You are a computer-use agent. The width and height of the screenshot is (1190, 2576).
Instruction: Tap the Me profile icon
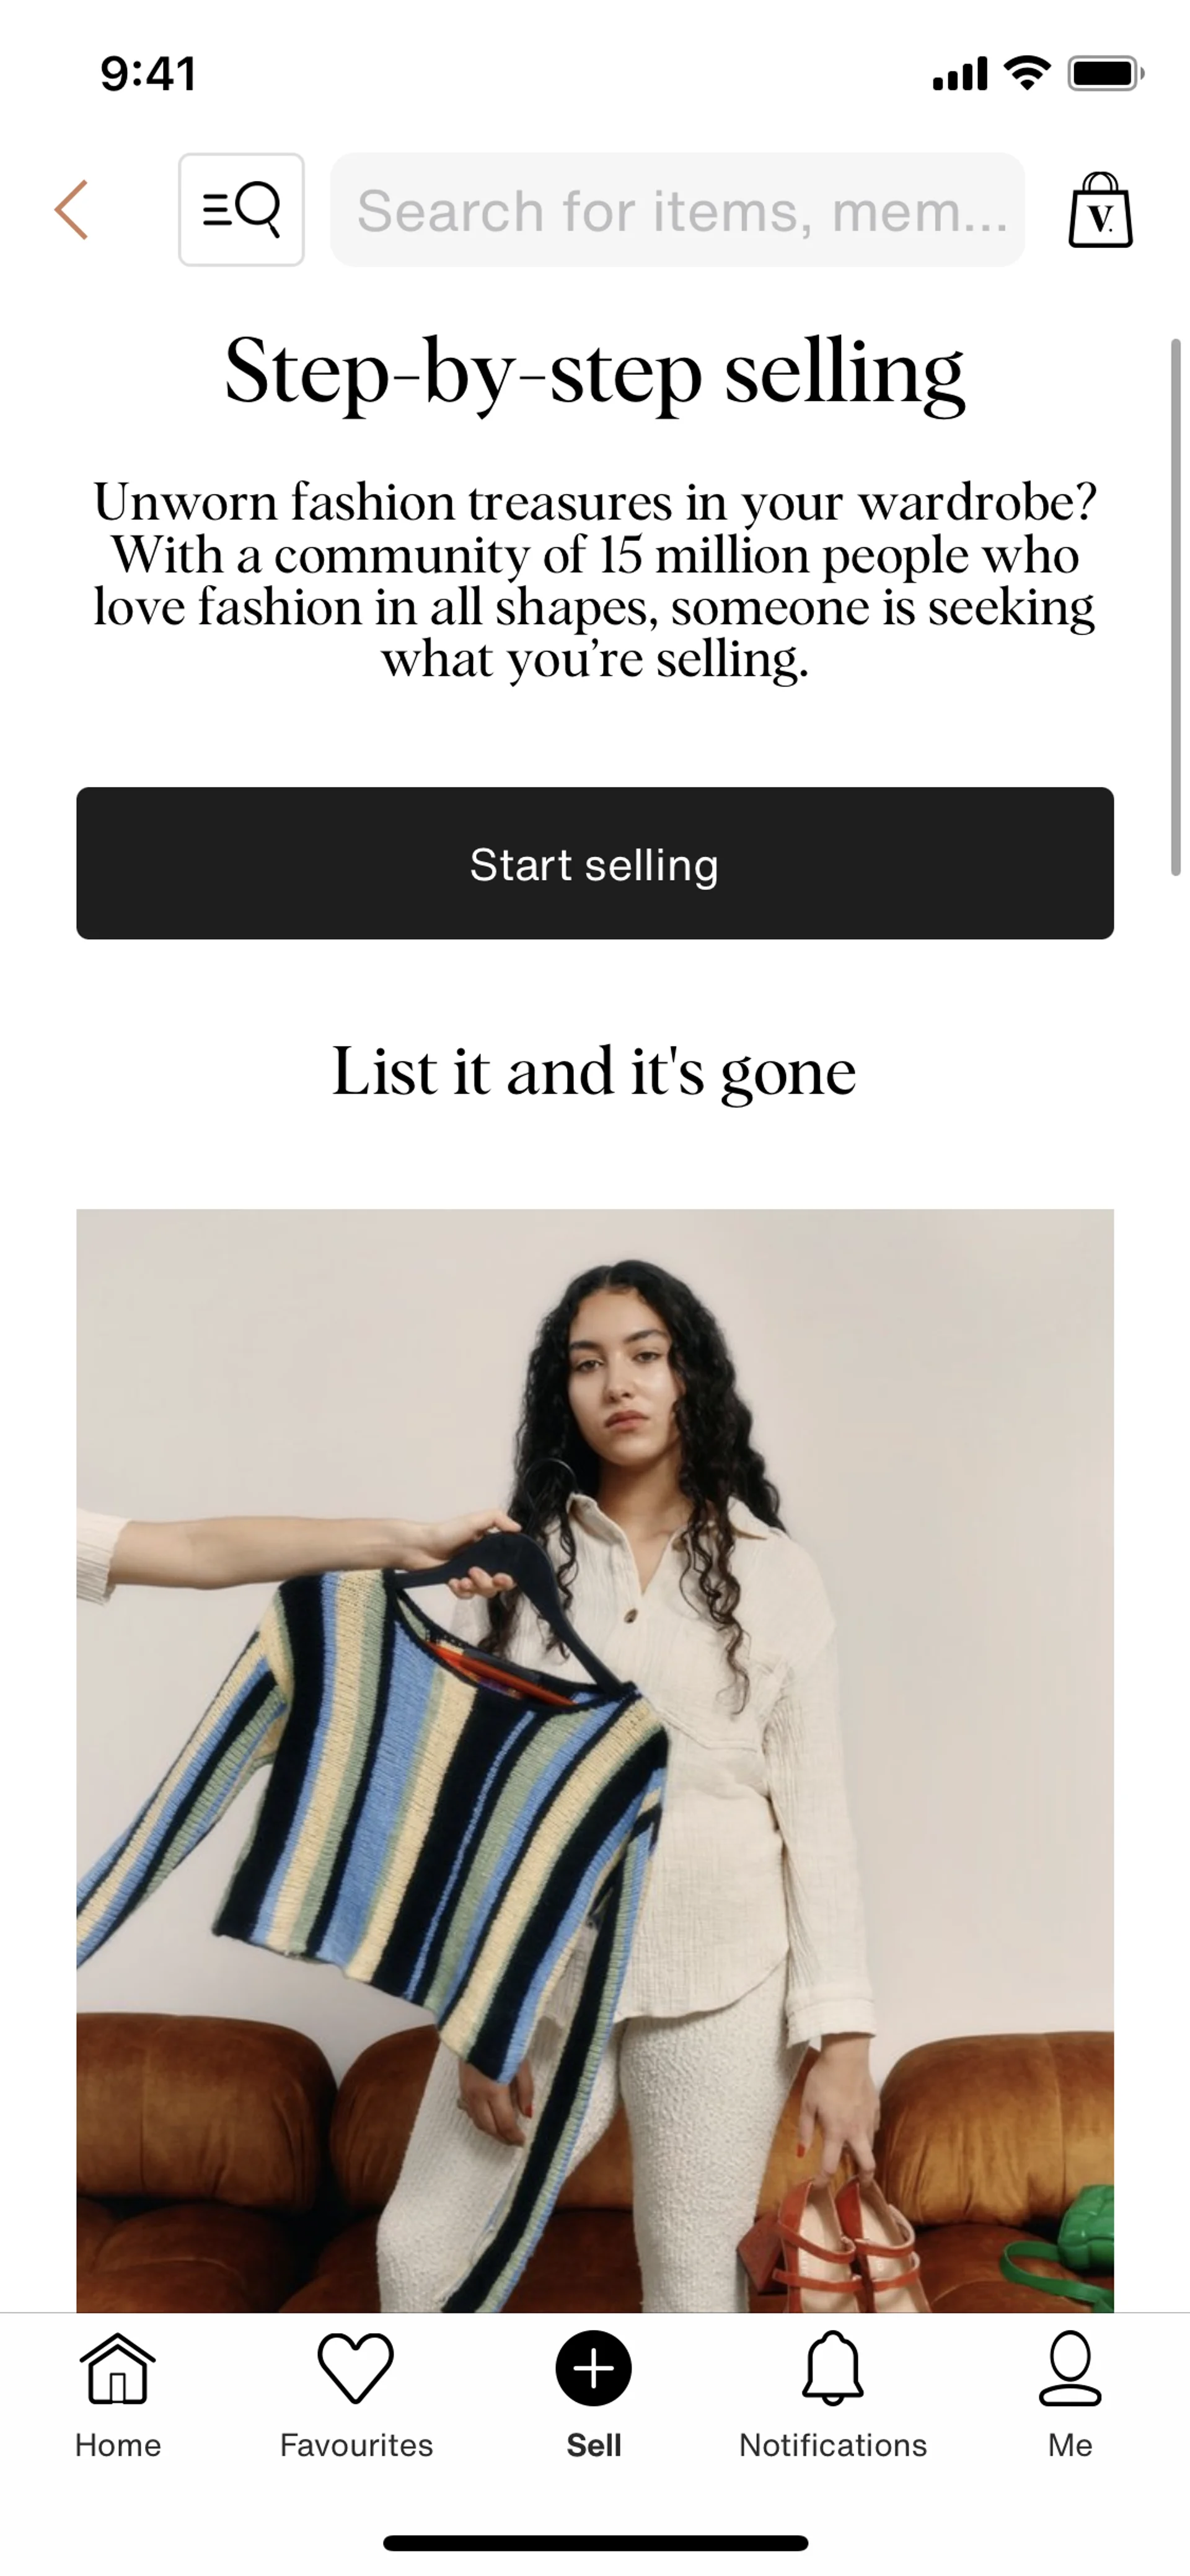(1070, 2368)
